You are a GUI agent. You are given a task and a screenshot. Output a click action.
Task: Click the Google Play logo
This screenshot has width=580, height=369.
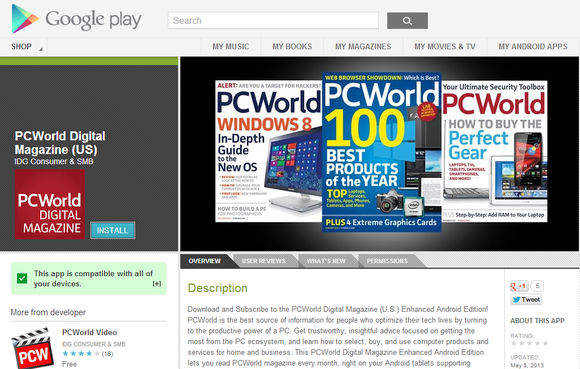pos(77,19)
